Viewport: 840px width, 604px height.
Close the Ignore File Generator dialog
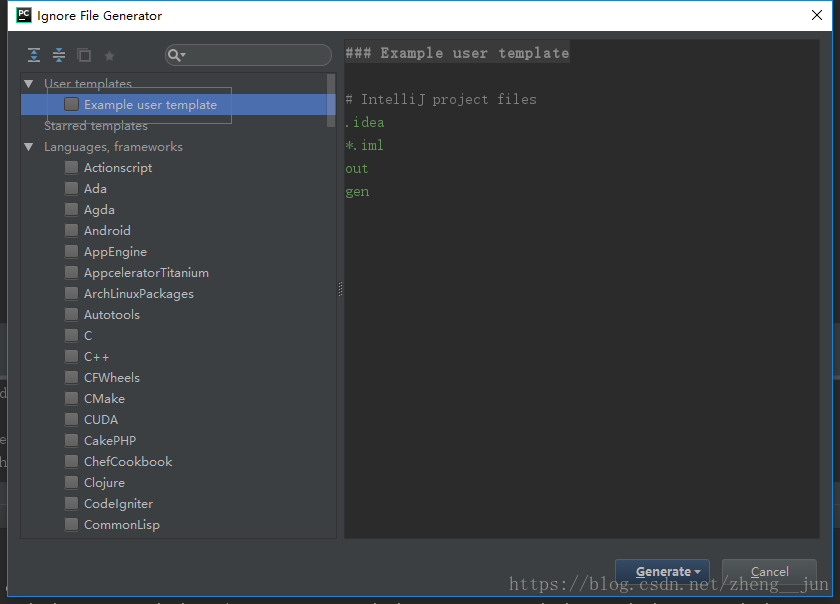[816, 15]
